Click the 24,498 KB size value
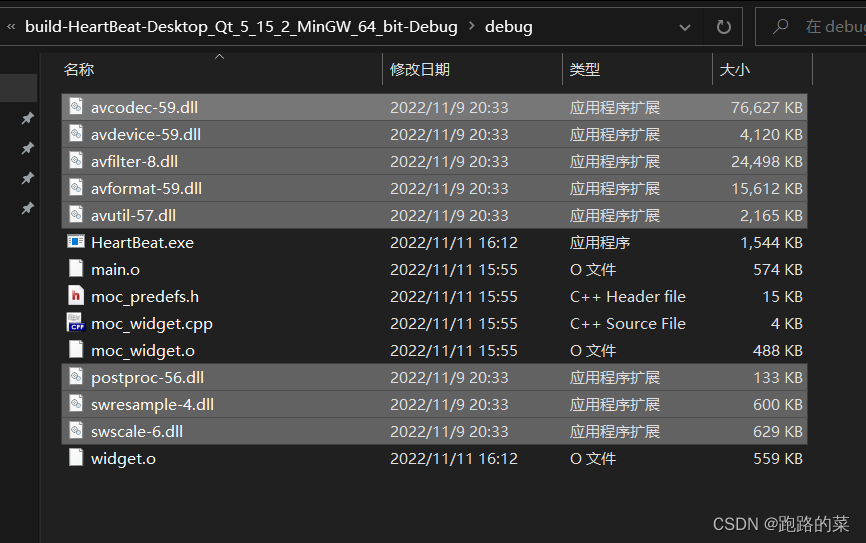This screenshot has height=543, width=866. 767,161
